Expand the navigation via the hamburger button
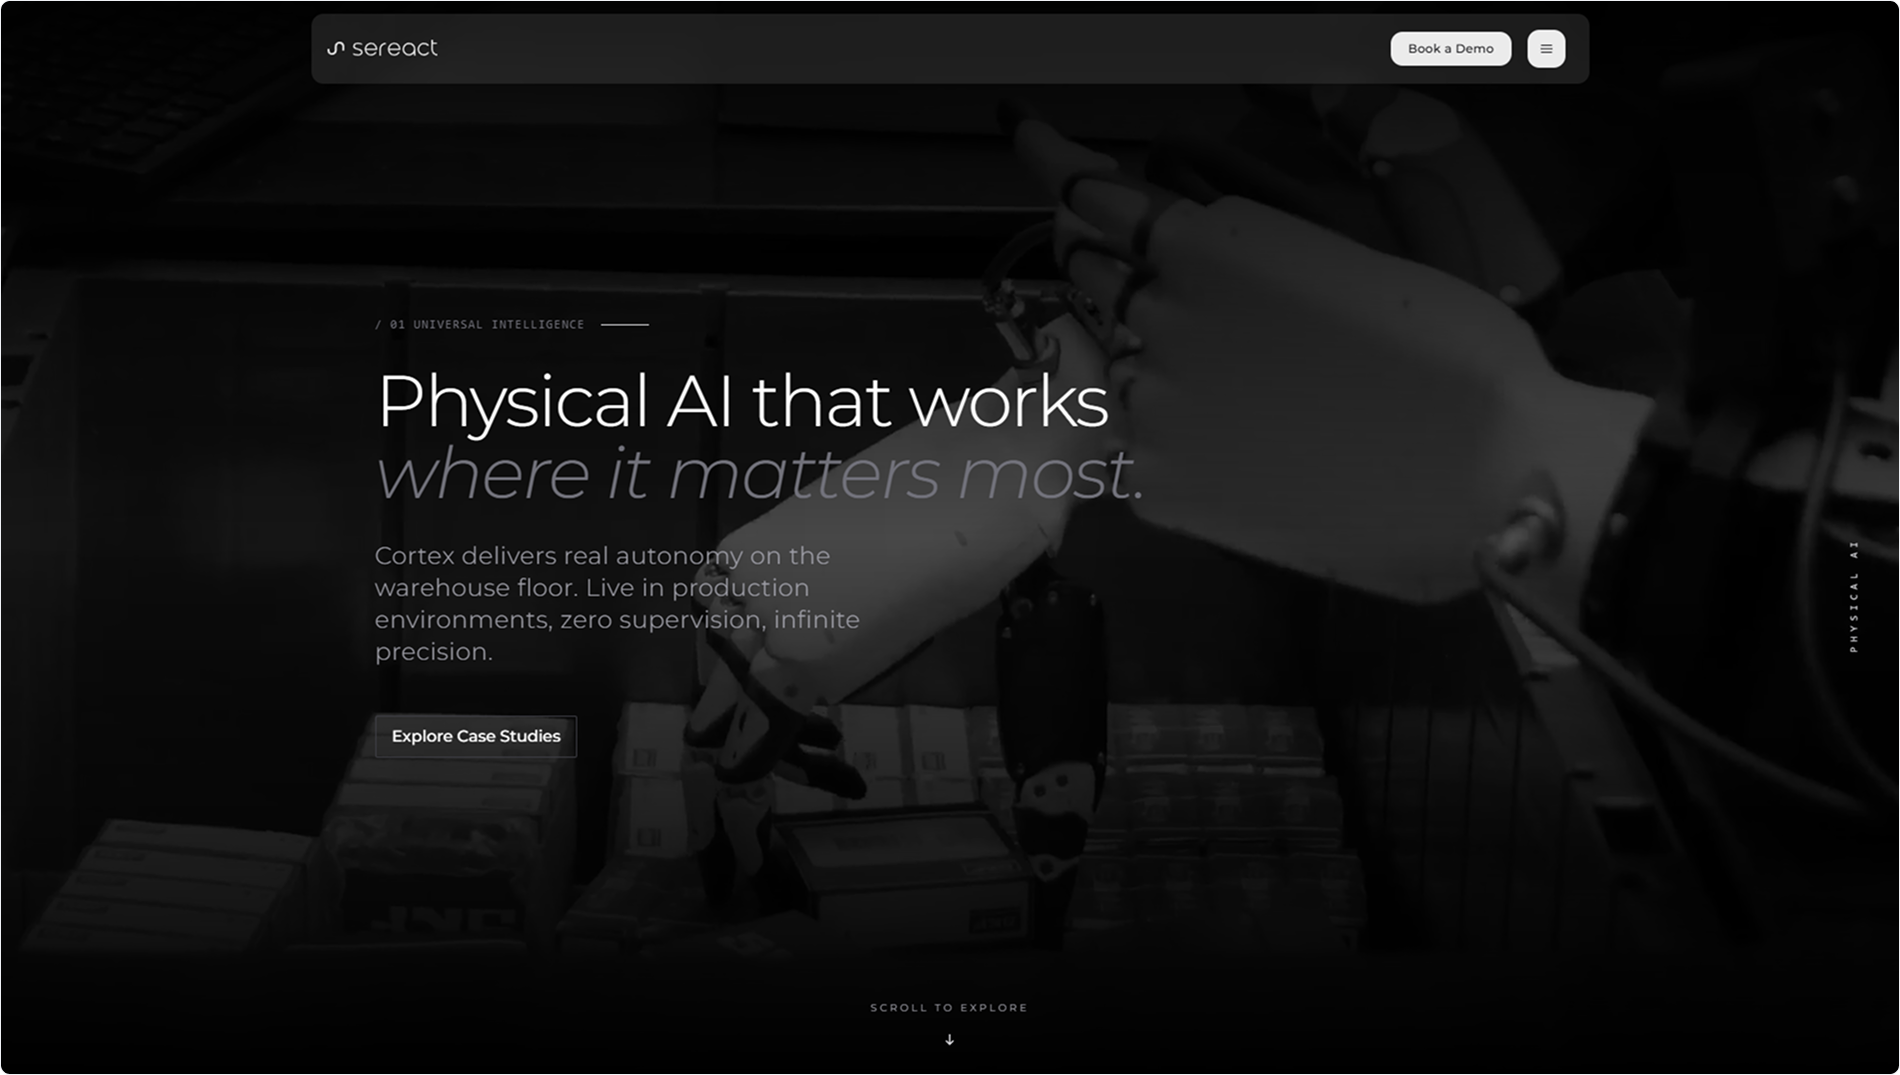1900x1075 pixels. [x=1545, y=48]
